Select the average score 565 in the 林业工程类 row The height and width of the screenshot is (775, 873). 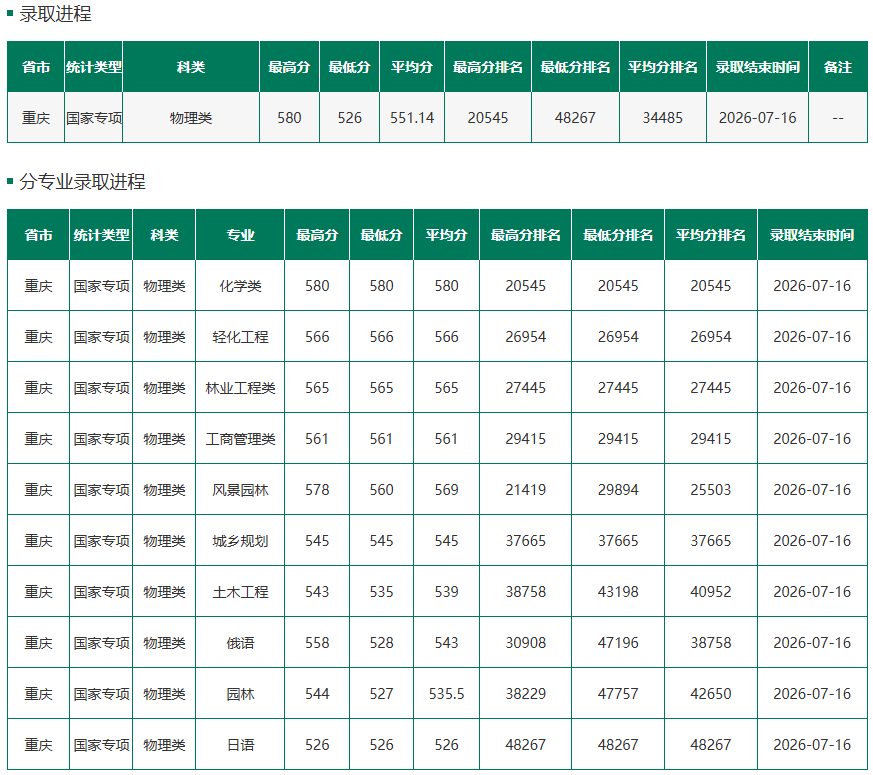[446, 388]
